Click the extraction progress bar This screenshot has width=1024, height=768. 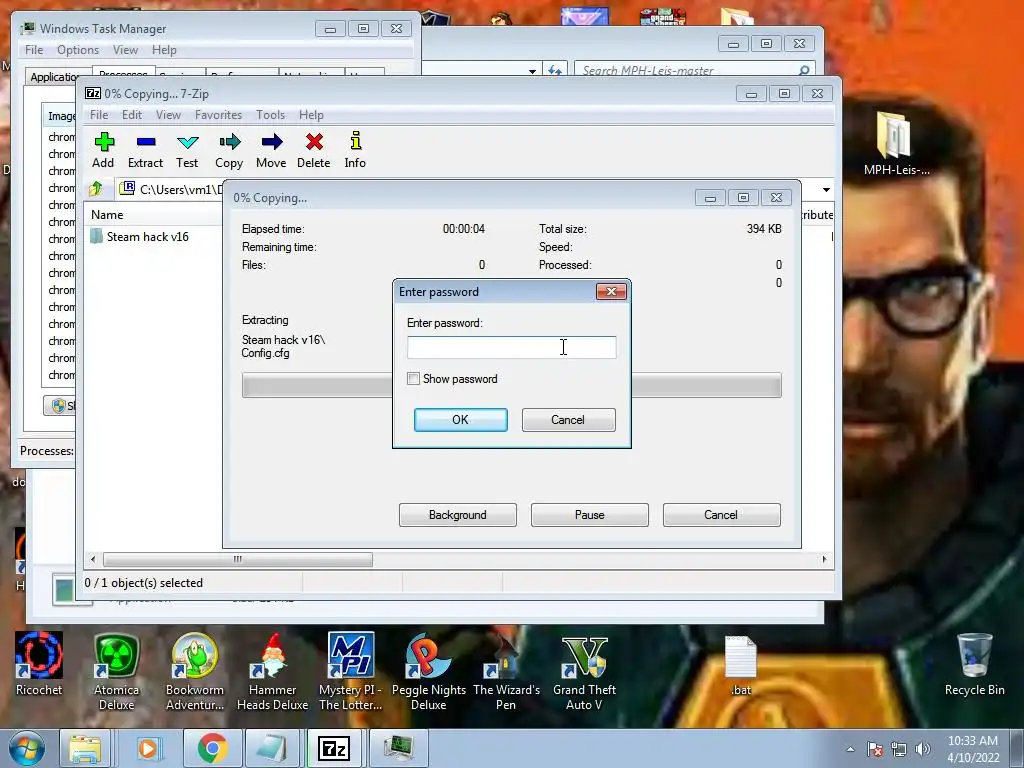[x=511, y=385]
